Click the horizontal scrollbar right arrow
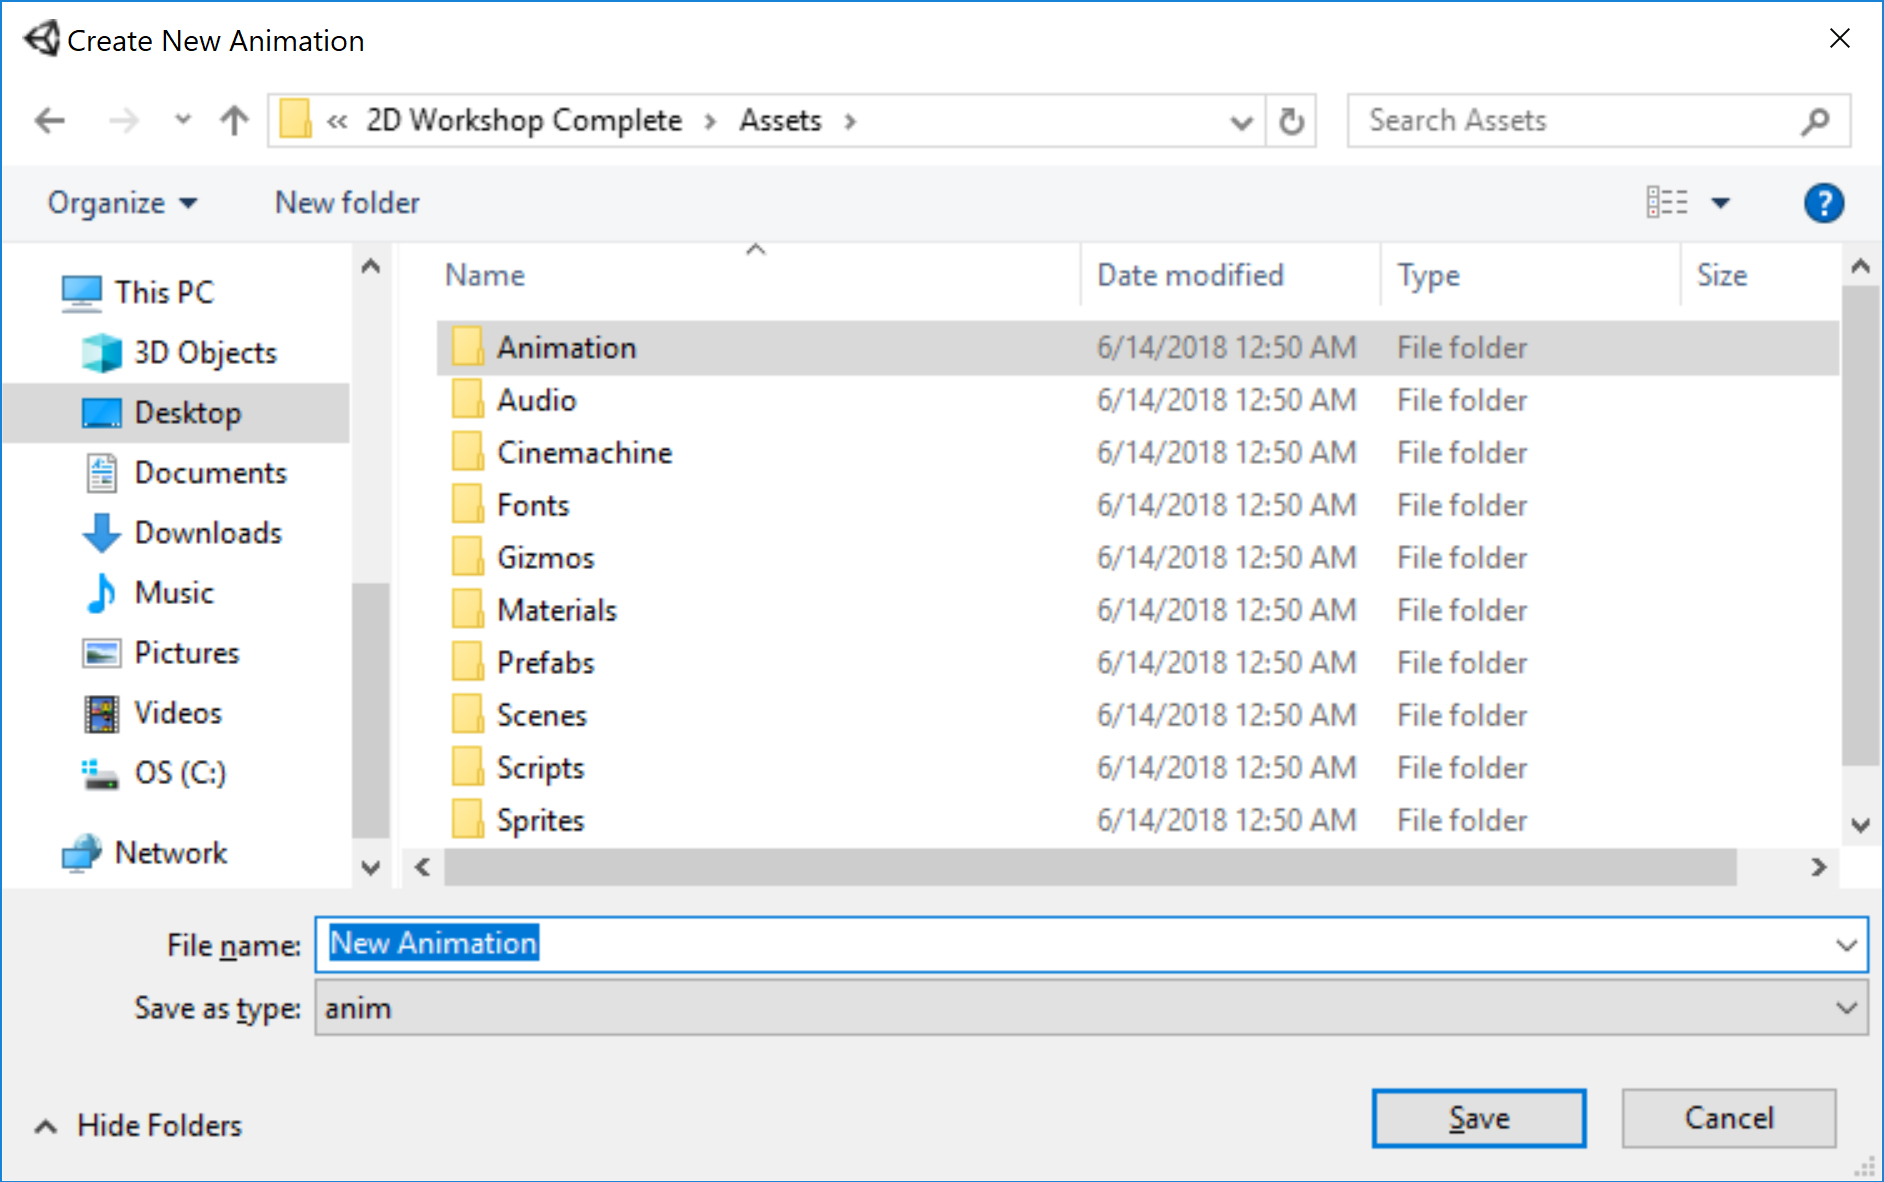Viewport: 1884px width, 1182px height. tap(1818, 867)
